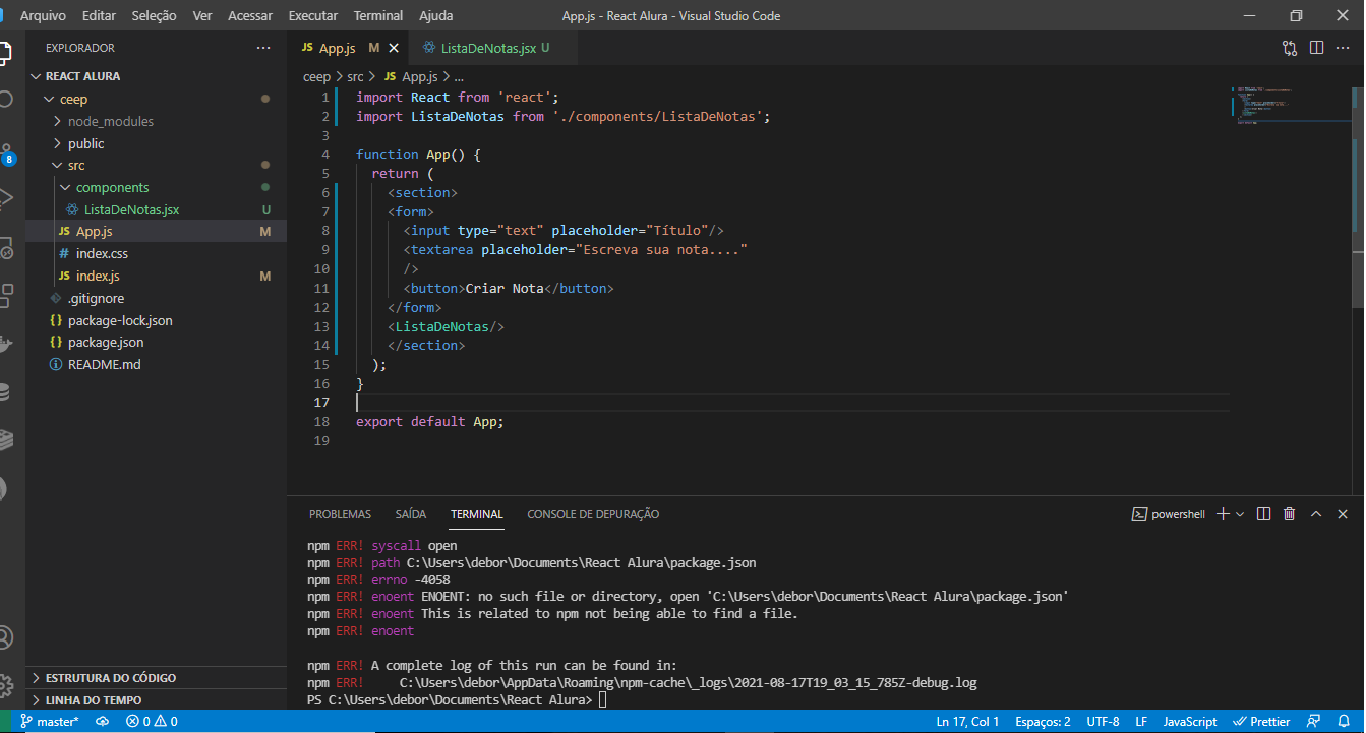The width and height of the screenshot is (1366, 733).
Task: Open the Extensions view icon
Action: click(5, 295)
